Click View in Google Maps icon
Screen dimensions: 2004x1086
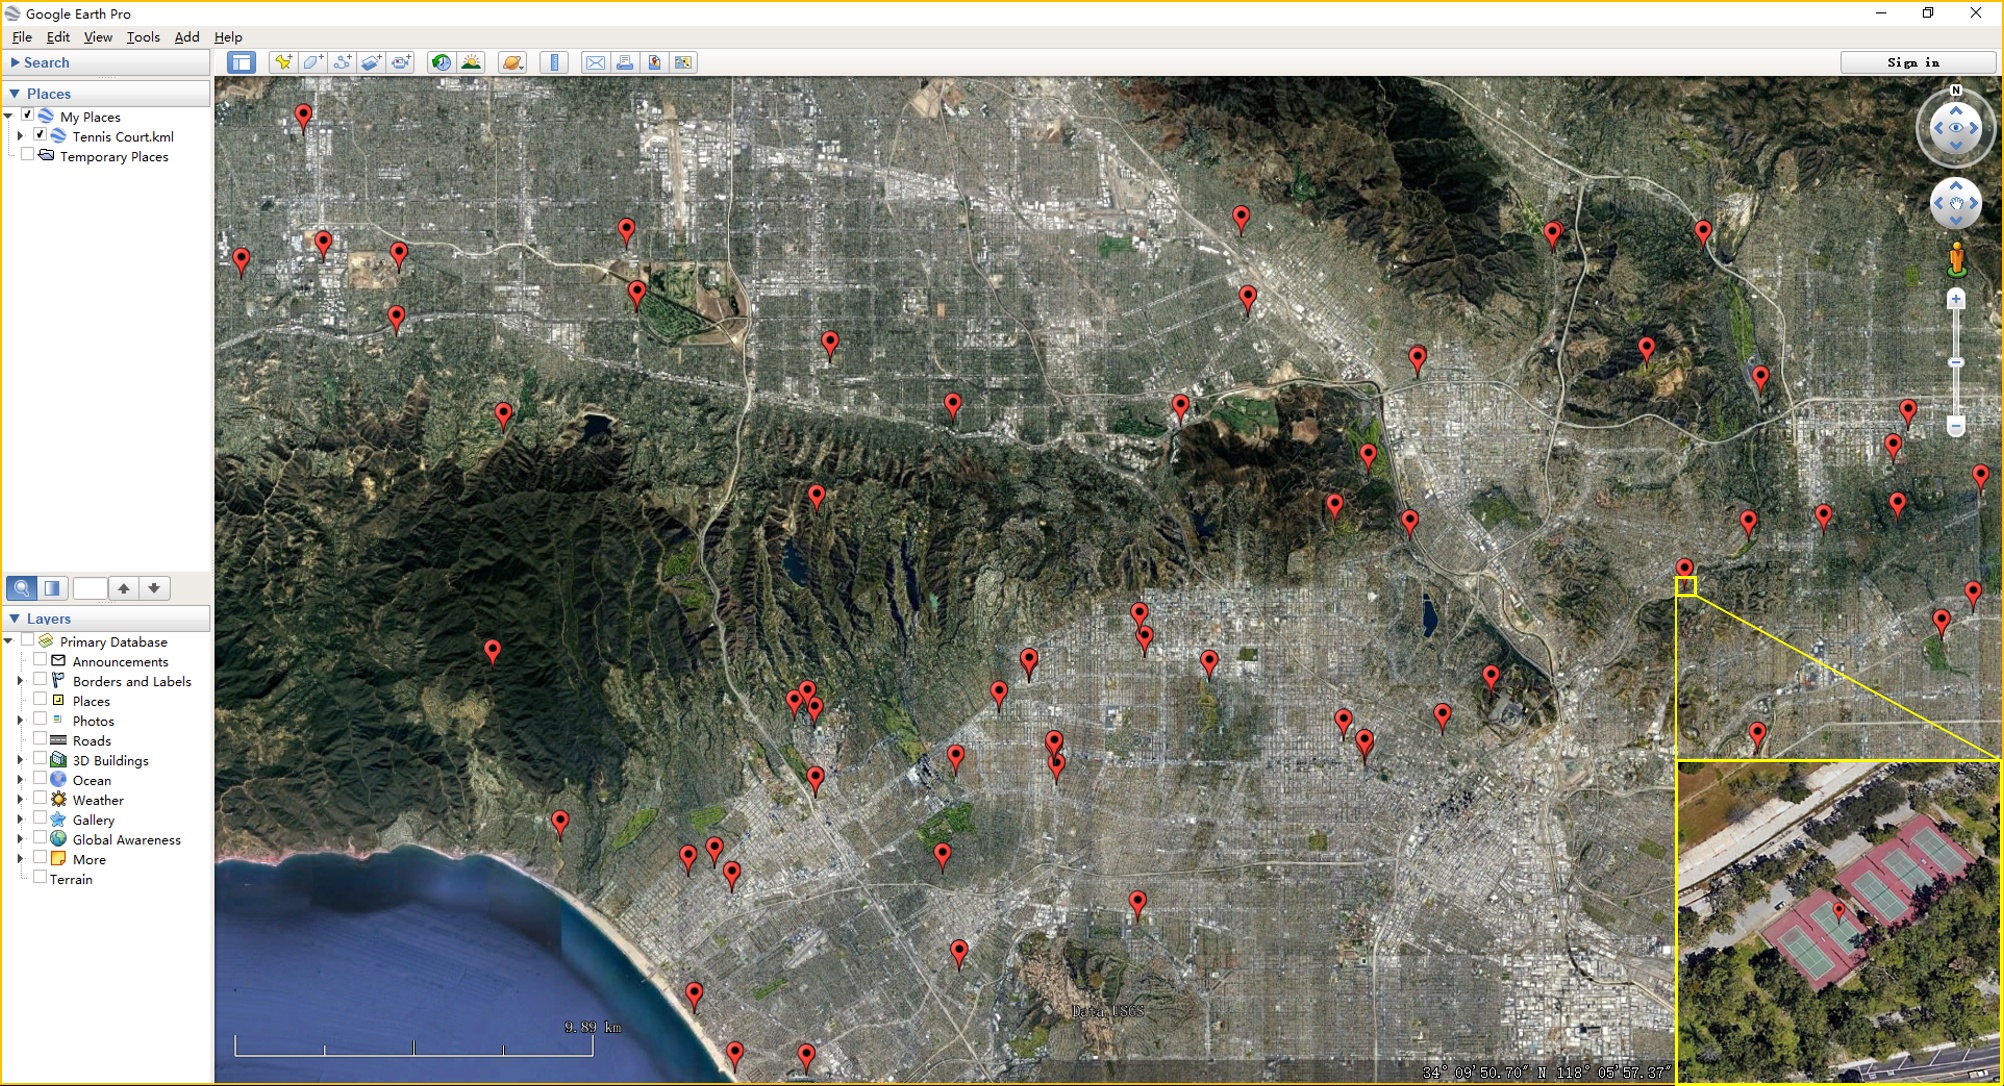click(x=684, y=62)
